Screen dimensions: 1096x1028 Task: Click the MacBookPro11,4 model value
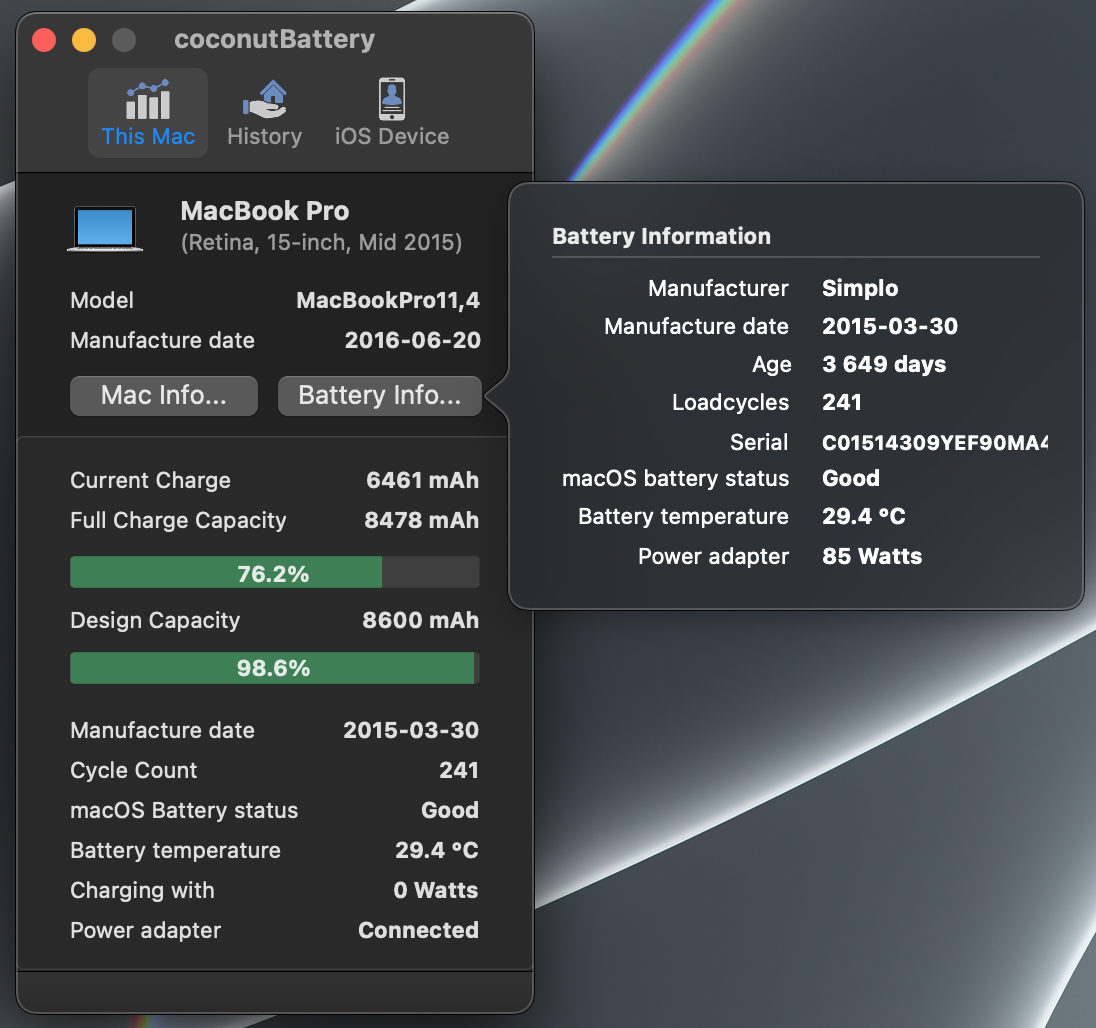[388, 301]
